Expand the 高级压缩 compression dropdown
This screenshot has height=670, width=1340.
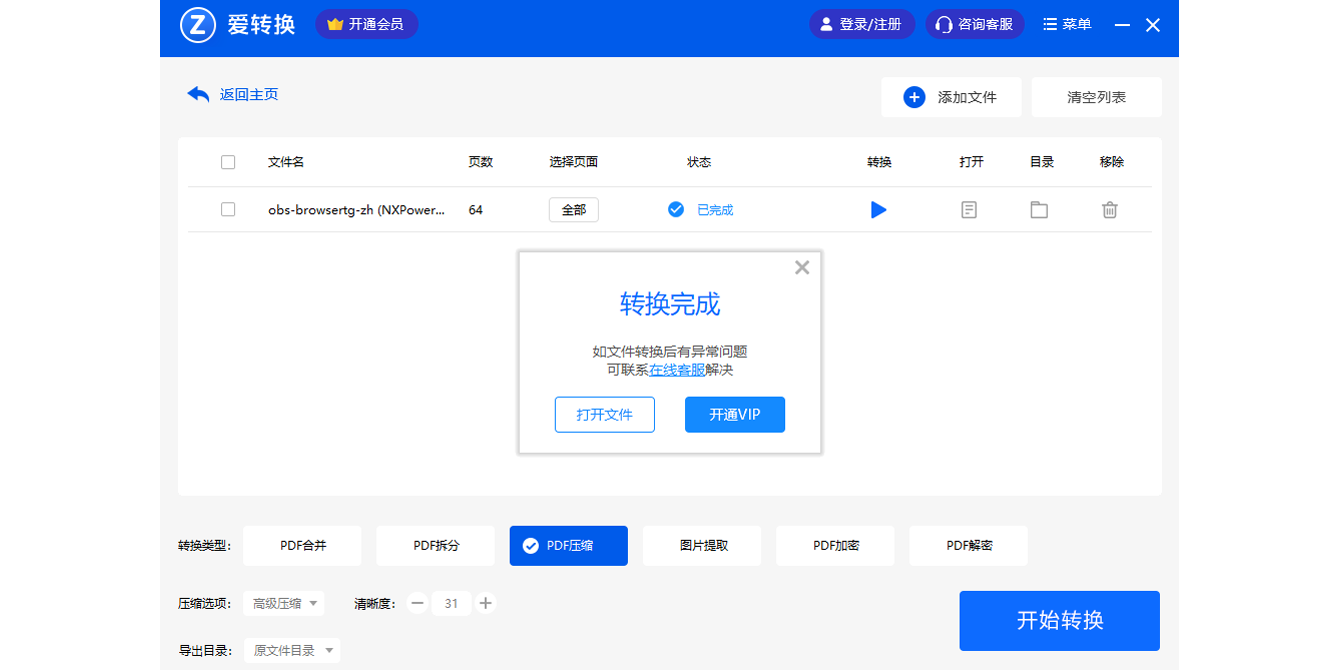point(284,603)
